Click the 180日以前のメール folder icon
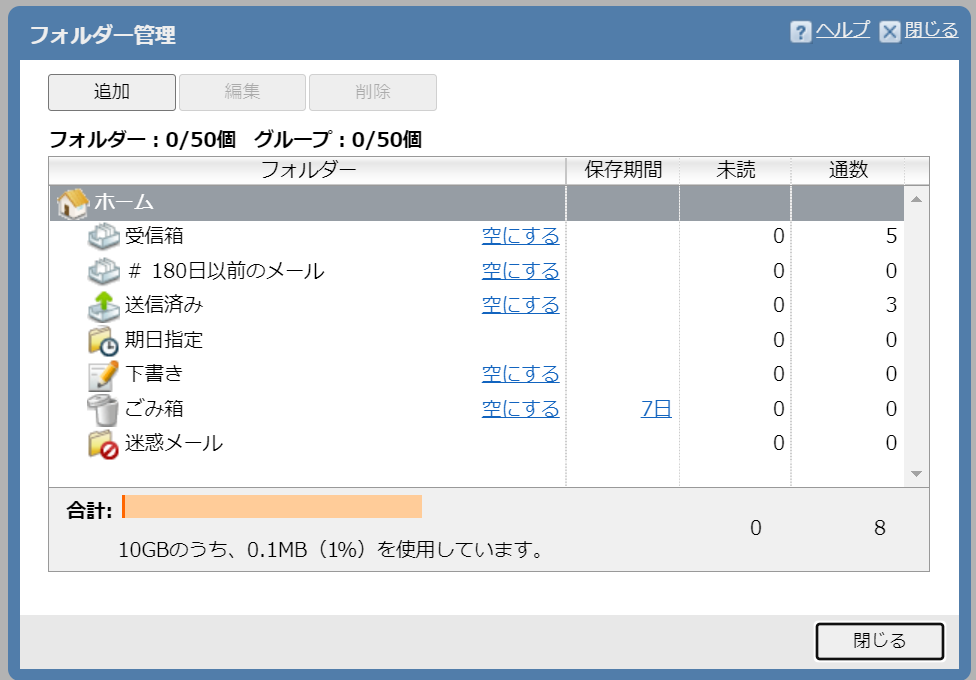The image size is (976, 680). pyautogui.click(x=103, y=271)
